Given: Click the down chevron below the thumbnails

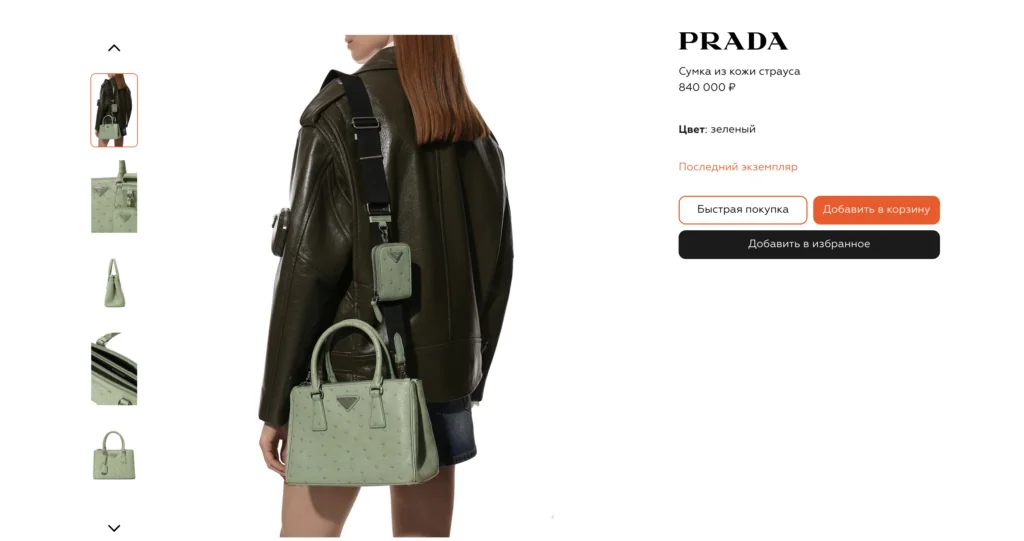Looking at the screenshot, I should pos(114,528).
